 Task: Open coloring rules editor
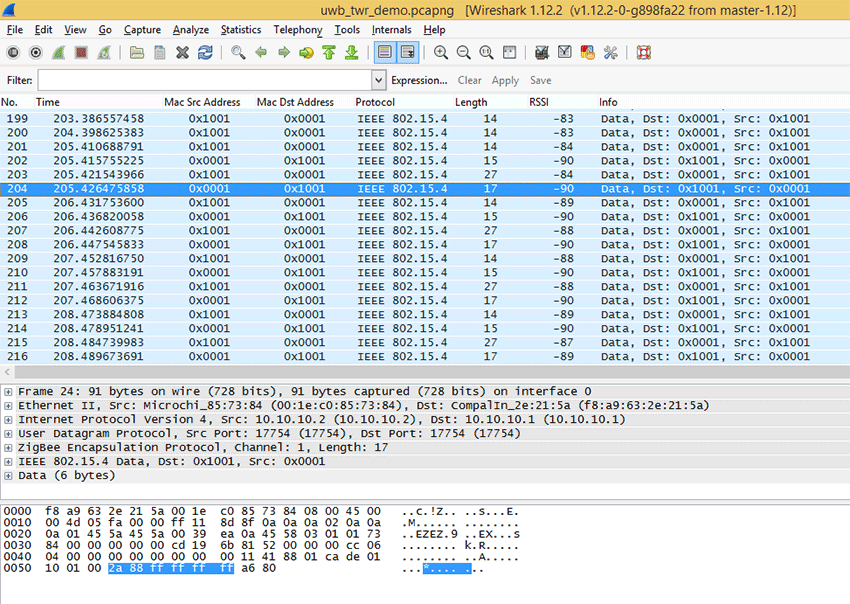point(587,53)
